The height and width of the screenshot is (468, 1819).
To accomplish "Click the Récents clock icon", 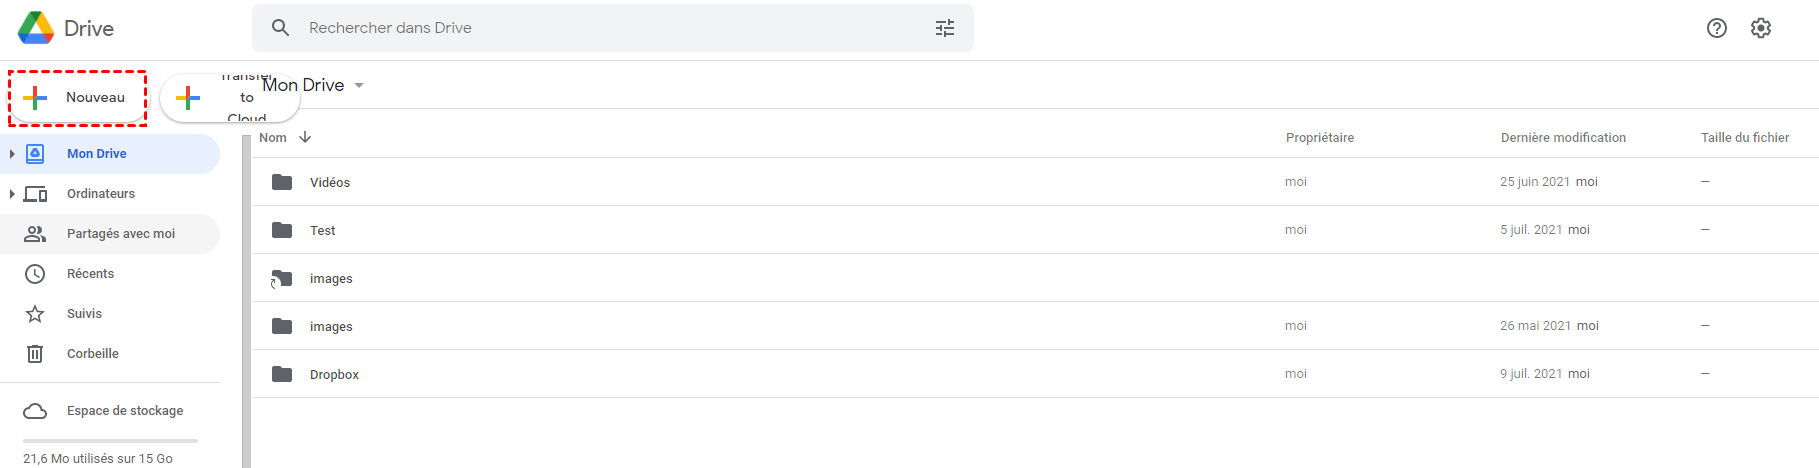I will [35, 274].
